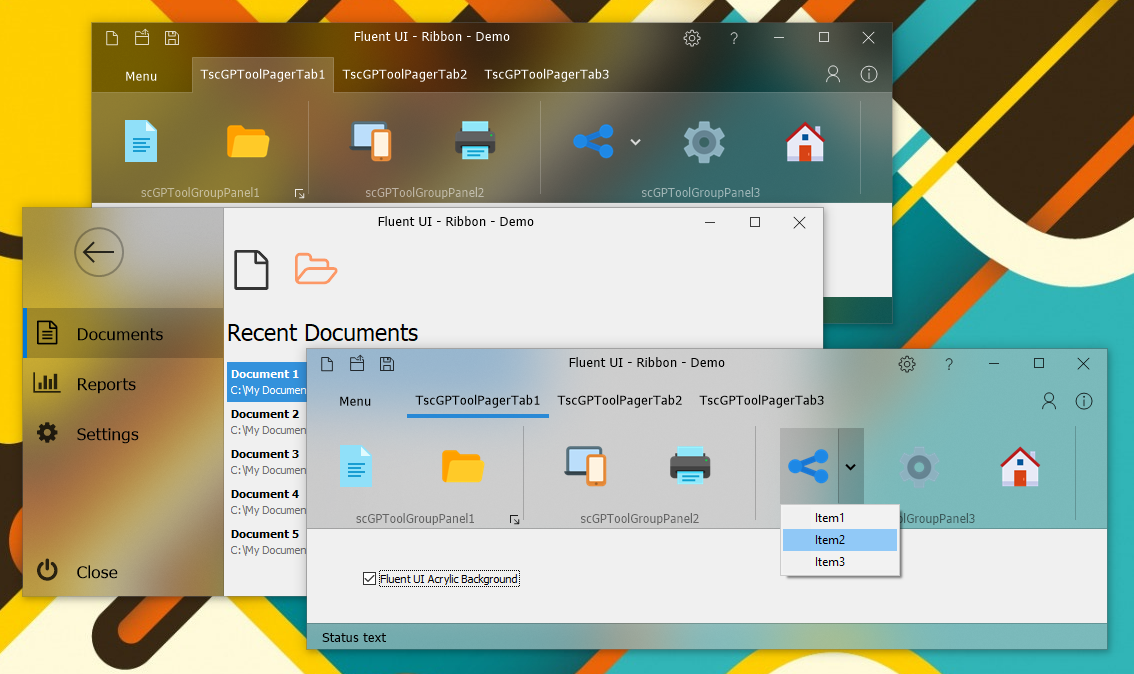The width and height of the screenshot is (1134, 674).
Task: Expand the share dropdown arrow in the dark back window
Action: click(x=636, y=142)
